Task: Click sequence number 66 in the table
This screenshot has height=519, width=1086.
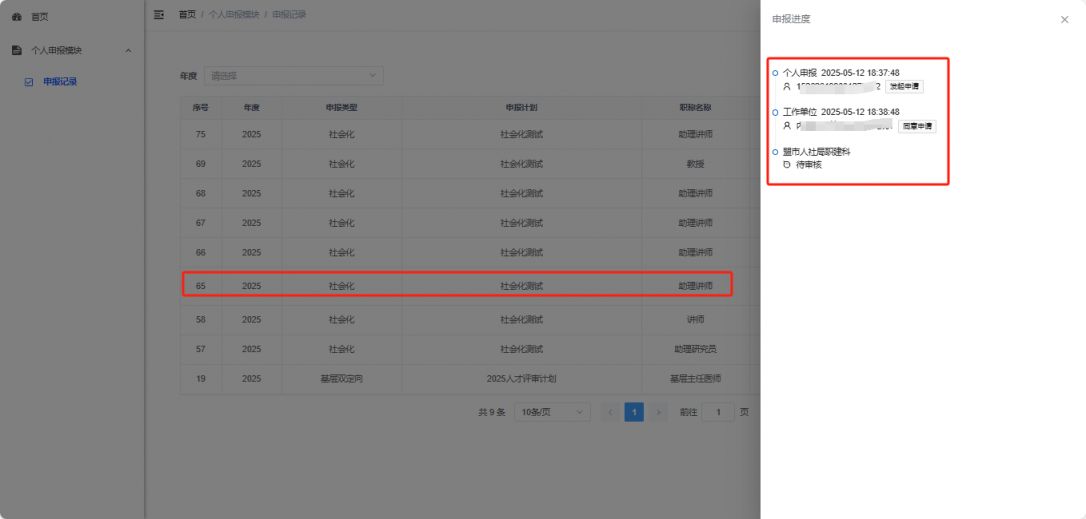Action: (201, 252)
